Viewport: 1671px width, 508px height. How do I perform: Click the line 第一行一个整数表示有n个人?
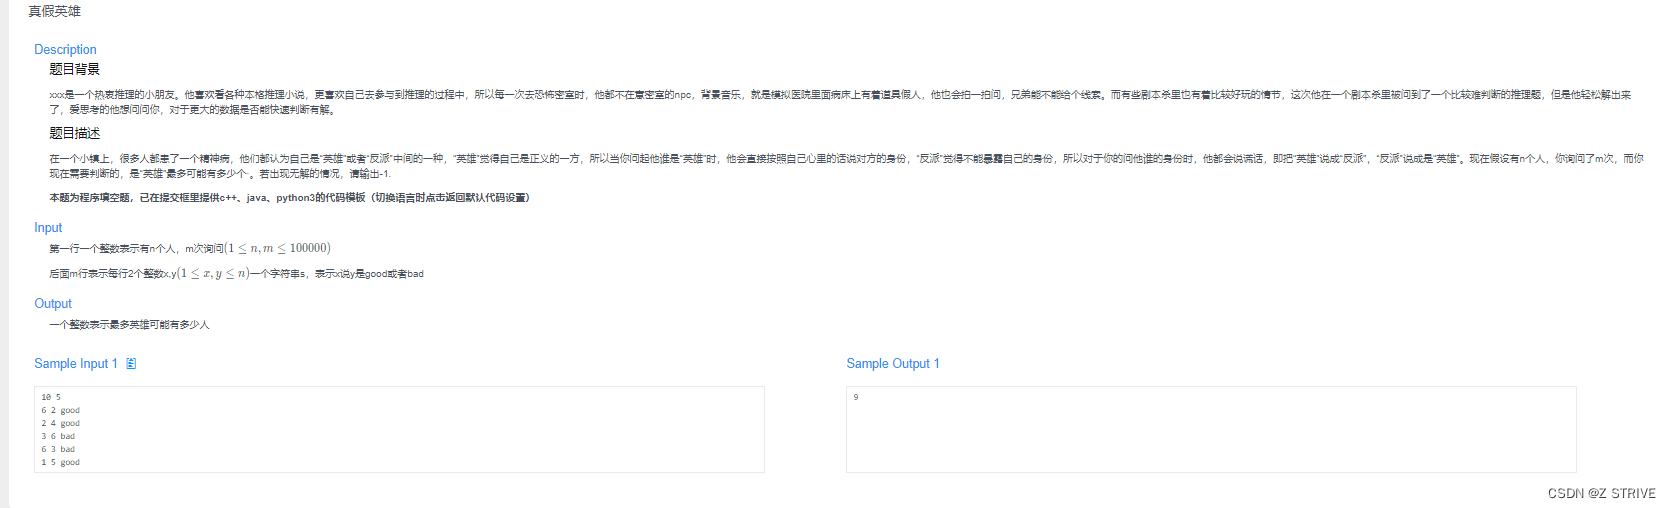(190, 248)
